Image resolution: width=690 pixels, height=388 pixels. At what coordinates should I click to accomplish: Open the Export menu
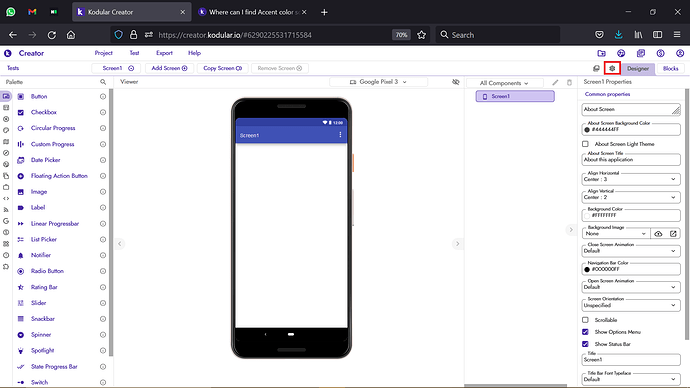164,53
